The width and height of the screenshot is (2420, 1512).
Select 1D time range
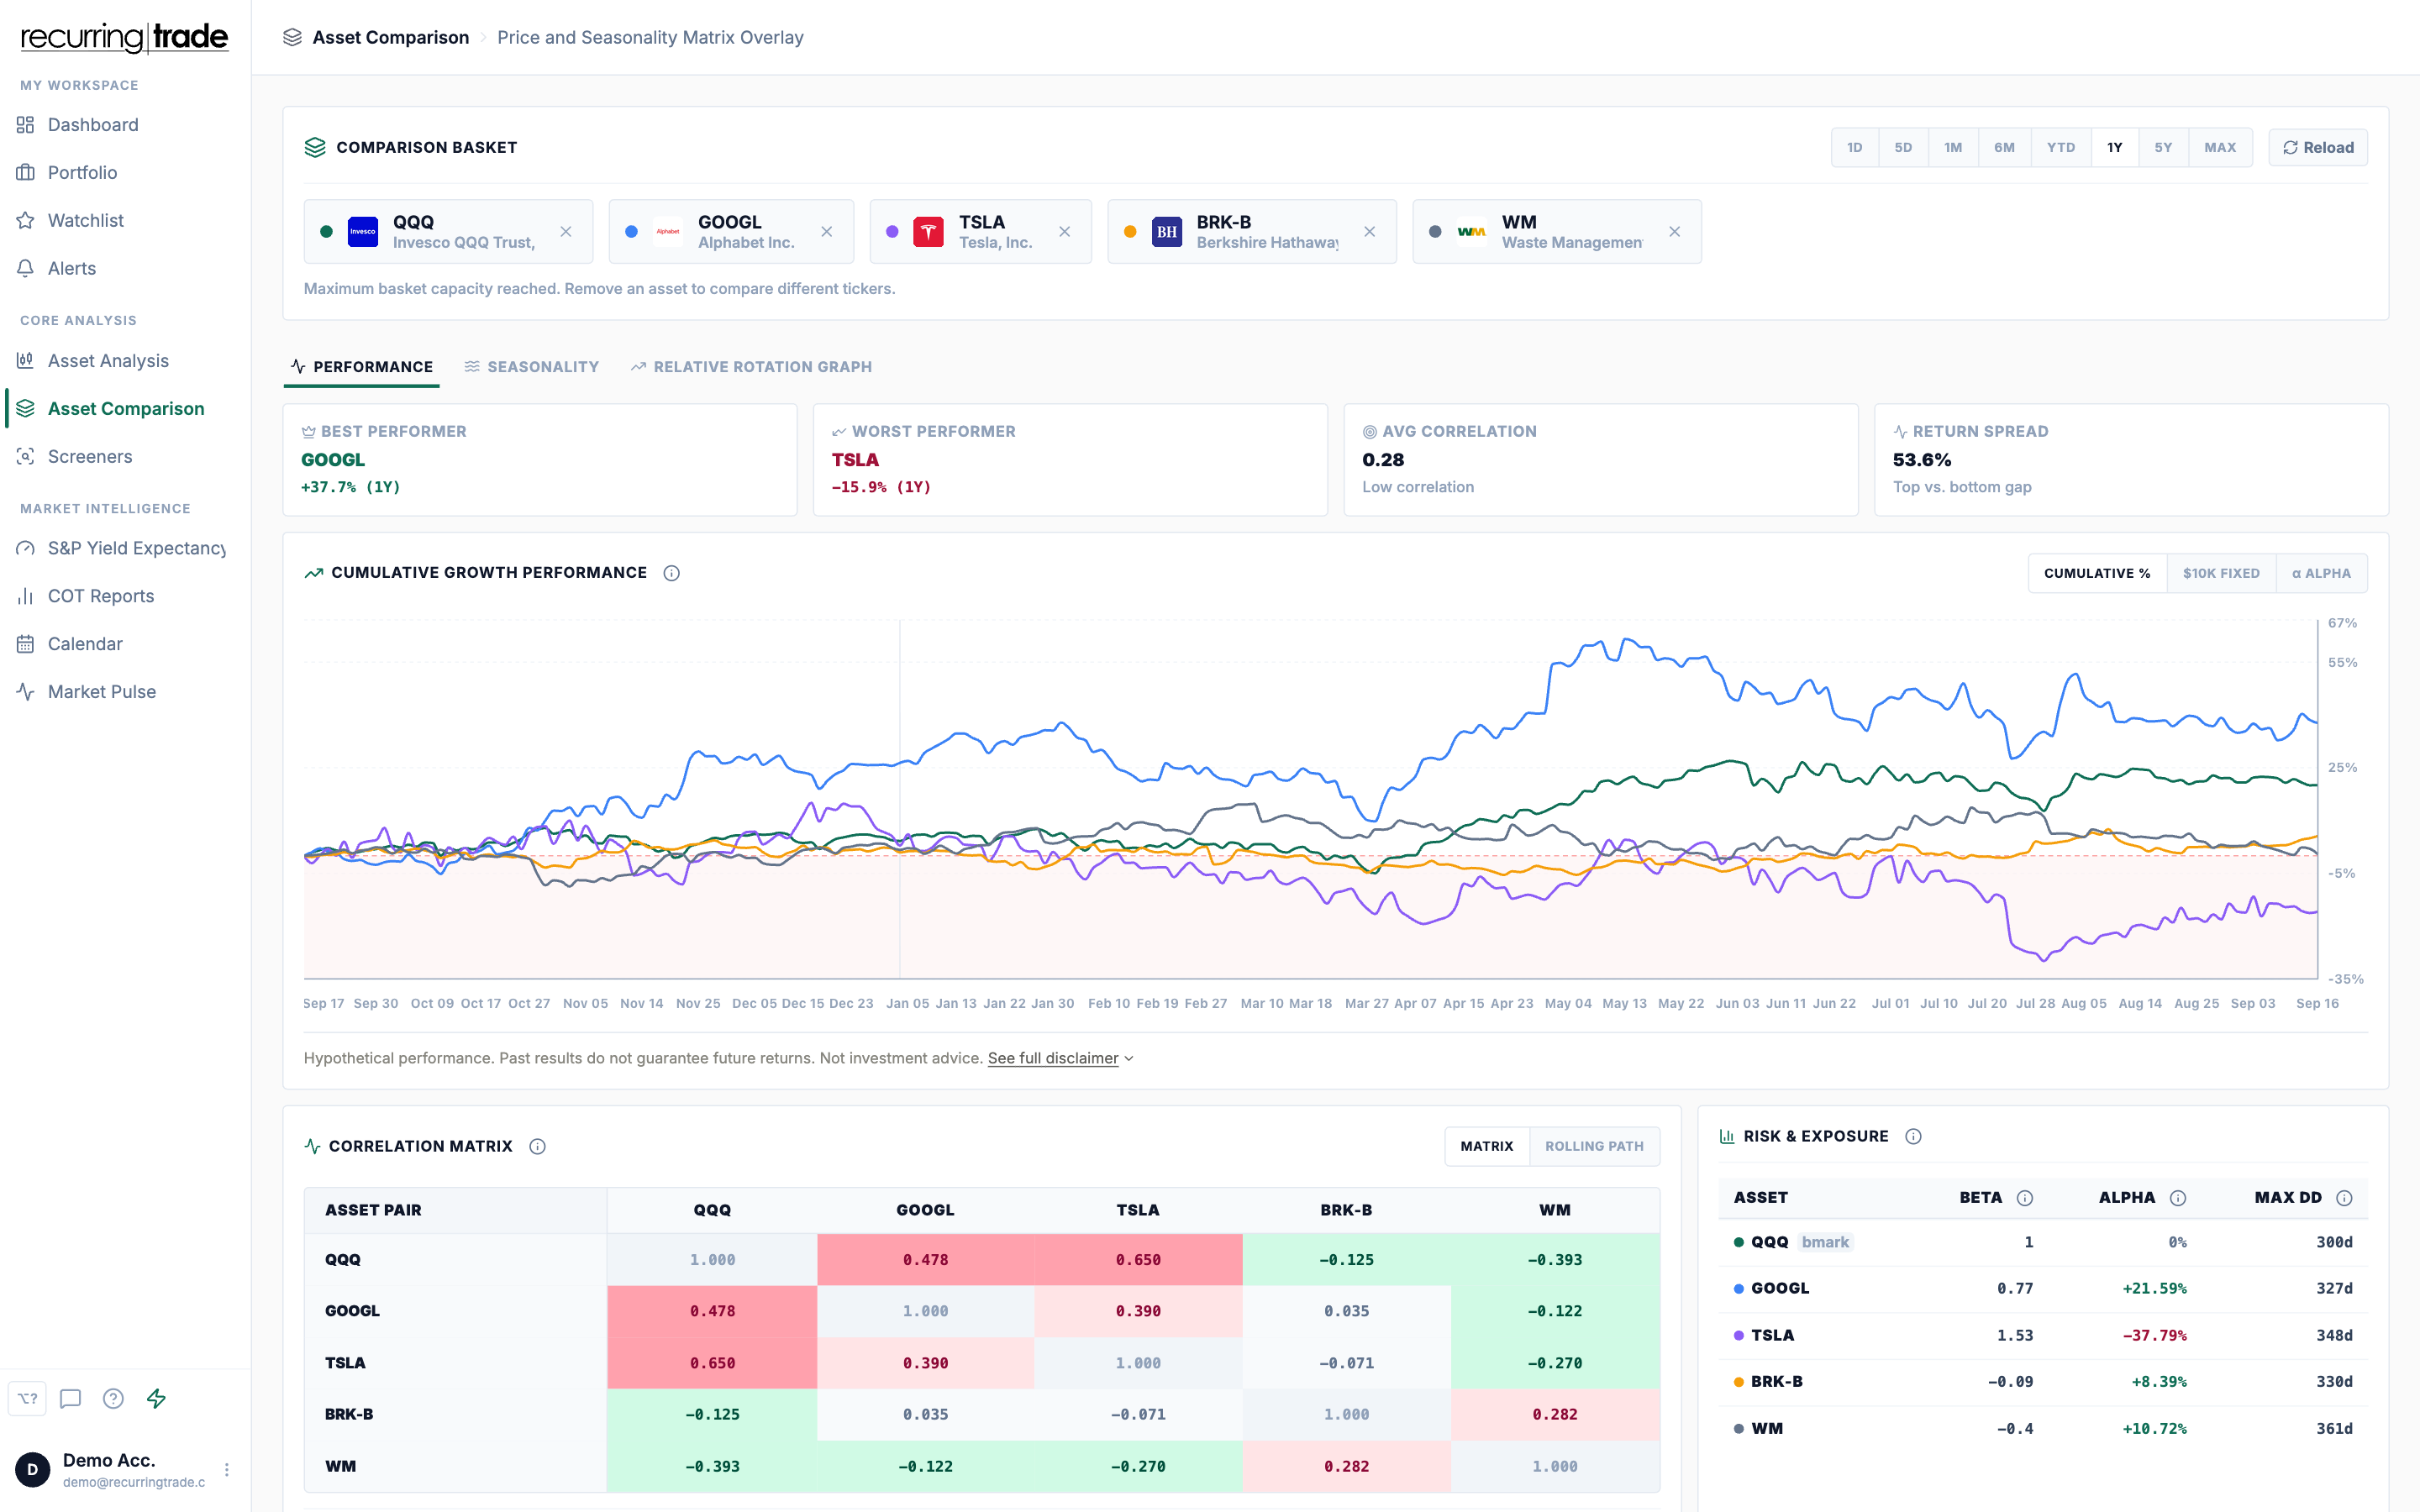pyautogui.click(x=1855, y=148)
